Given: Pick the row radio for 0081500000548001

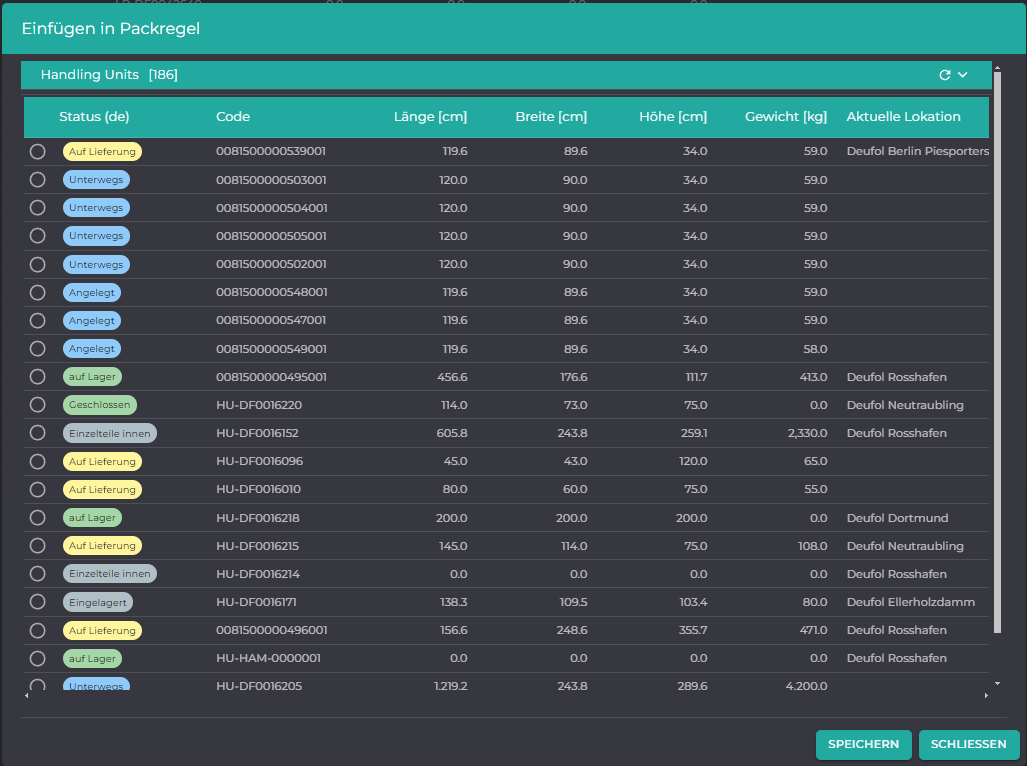Looking at the screenshot, I should [x=37, y=293].
